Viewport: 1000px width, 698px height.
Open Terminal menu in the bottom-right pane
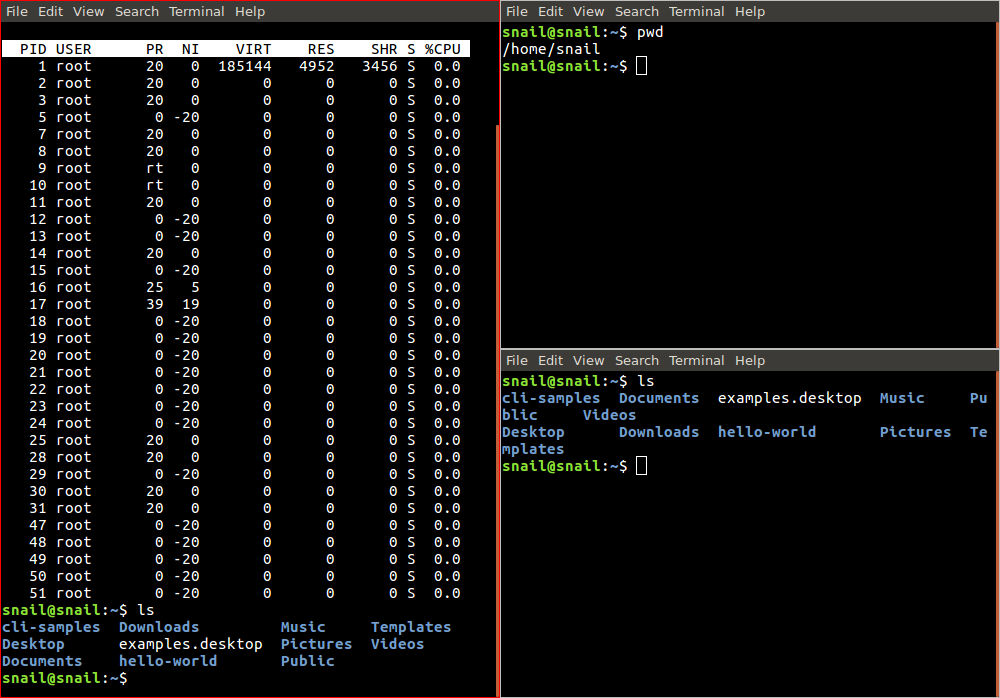[697, 361]
